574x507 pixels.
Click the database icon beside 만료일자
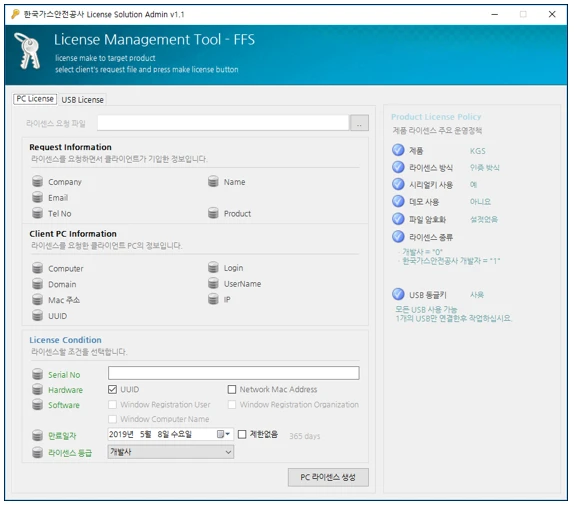point(38,435)
